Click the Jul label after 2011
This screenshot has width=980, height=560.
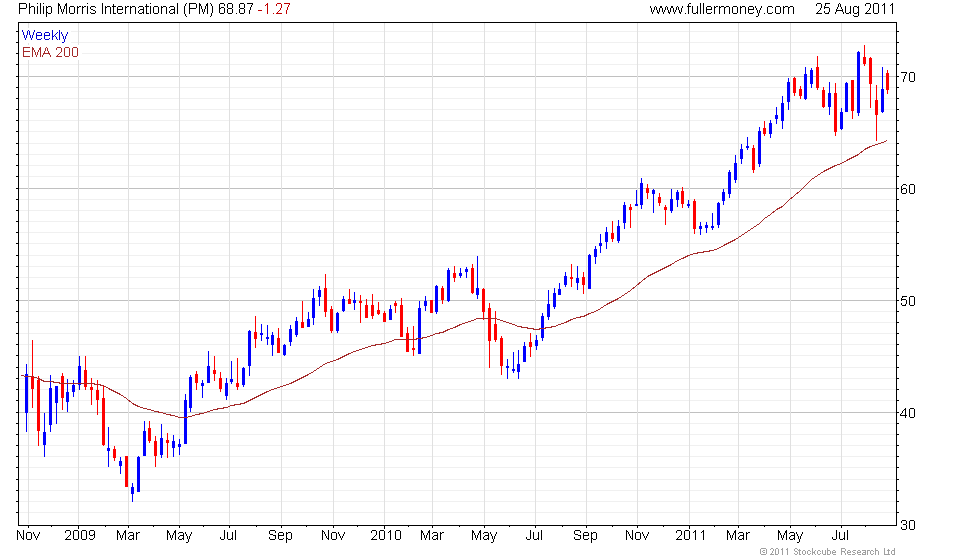pyautogui.click(x=841, y=536)
